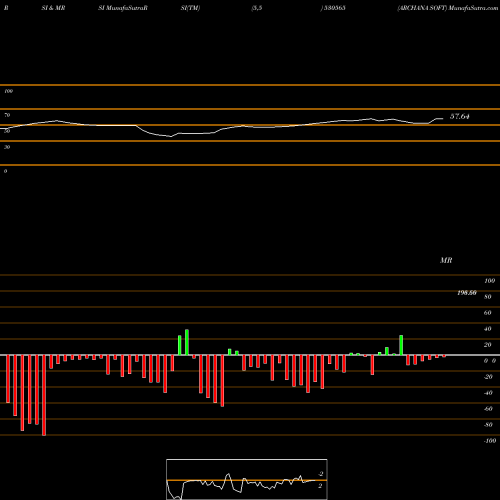Click the 57.64 RSI value label
Screen dimensions: 500x500
pyautogui.click(x=459, y=116)
